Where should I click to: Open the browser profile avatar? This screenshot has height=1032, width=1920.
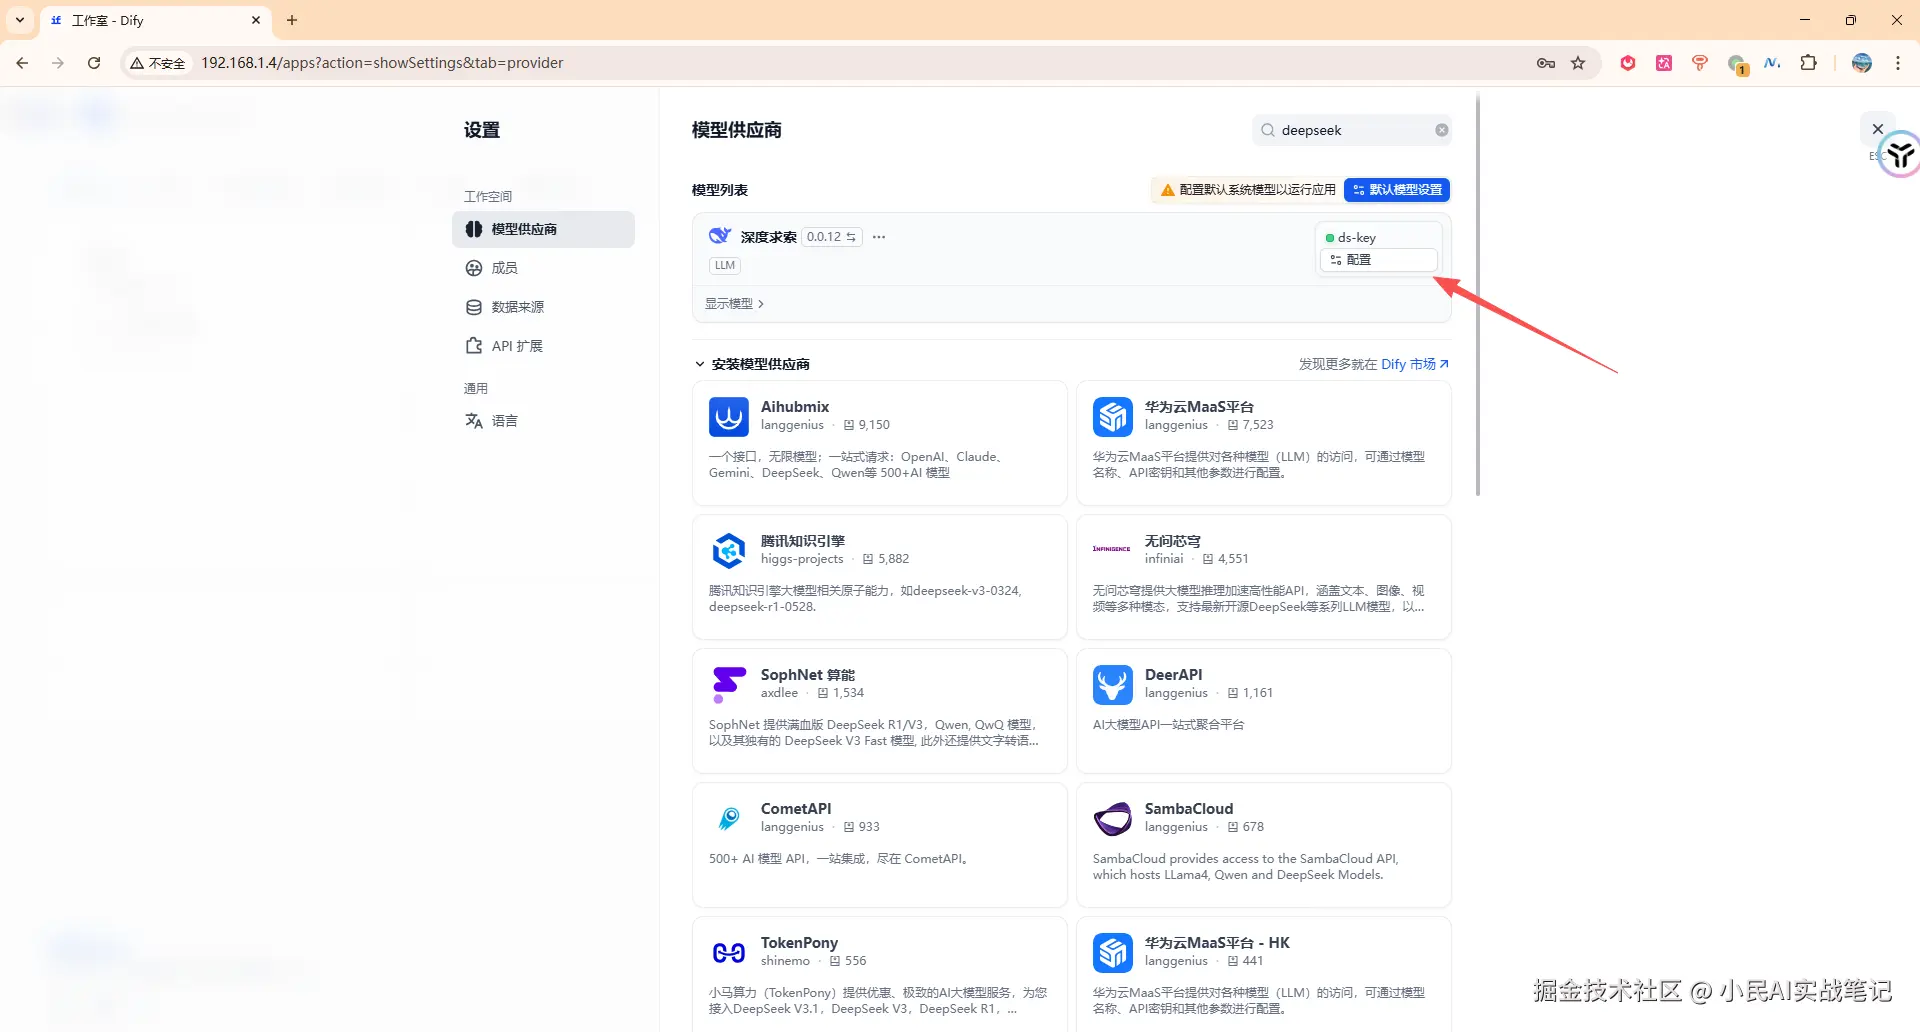(x=1862, y=63)
